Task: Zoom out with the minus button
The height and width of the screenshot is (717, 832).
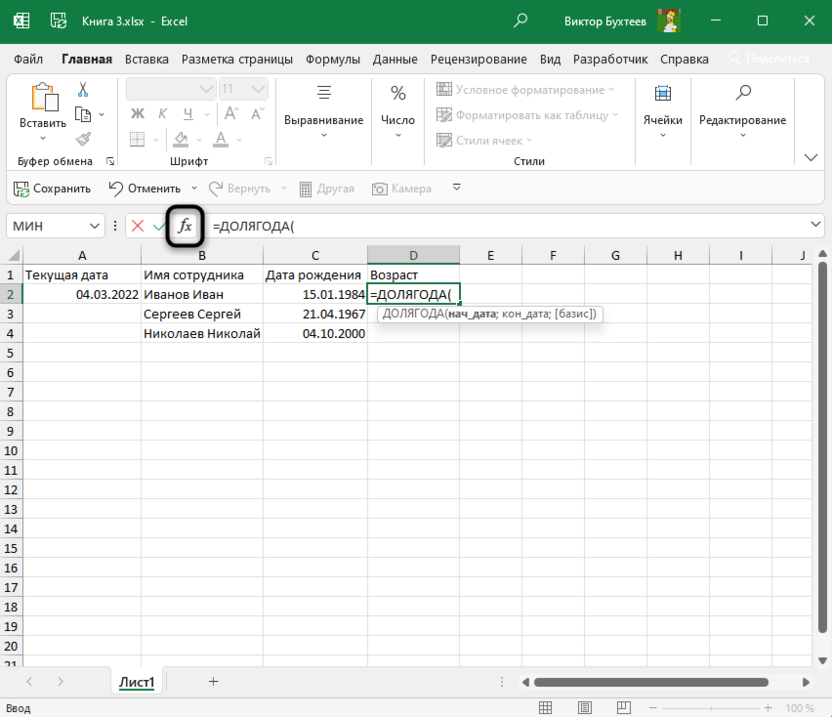Action: coord(653,708)
